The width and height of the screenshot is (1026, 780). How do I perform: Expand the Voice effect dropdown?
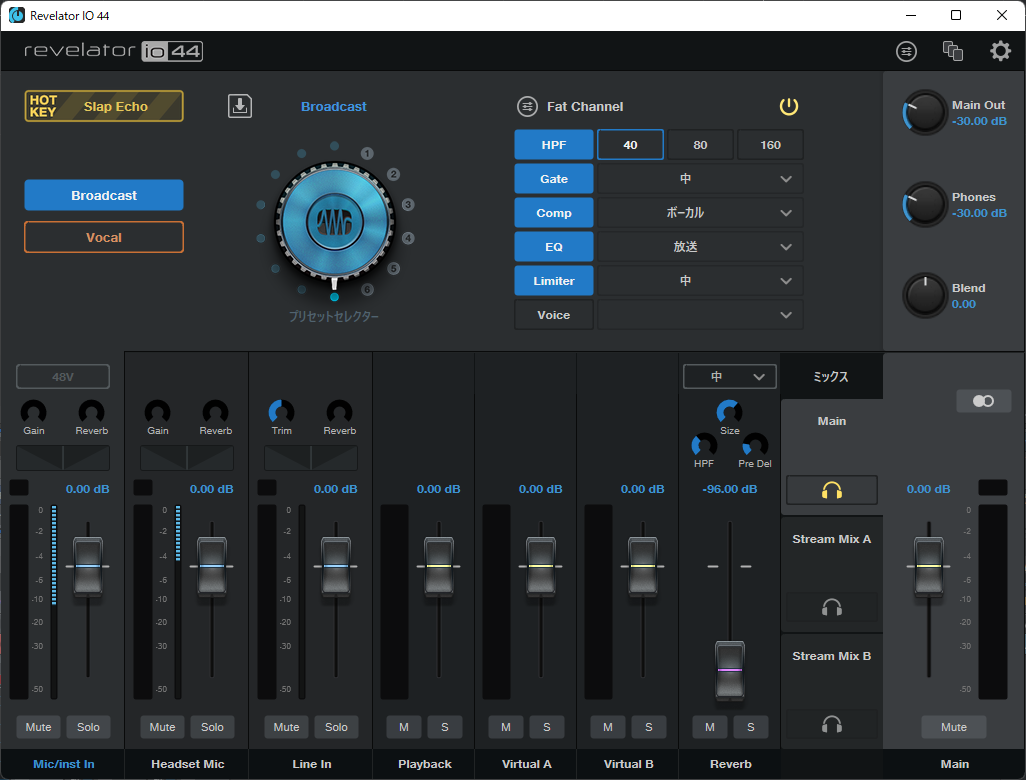pyautogui.click(x=700, y=315)
